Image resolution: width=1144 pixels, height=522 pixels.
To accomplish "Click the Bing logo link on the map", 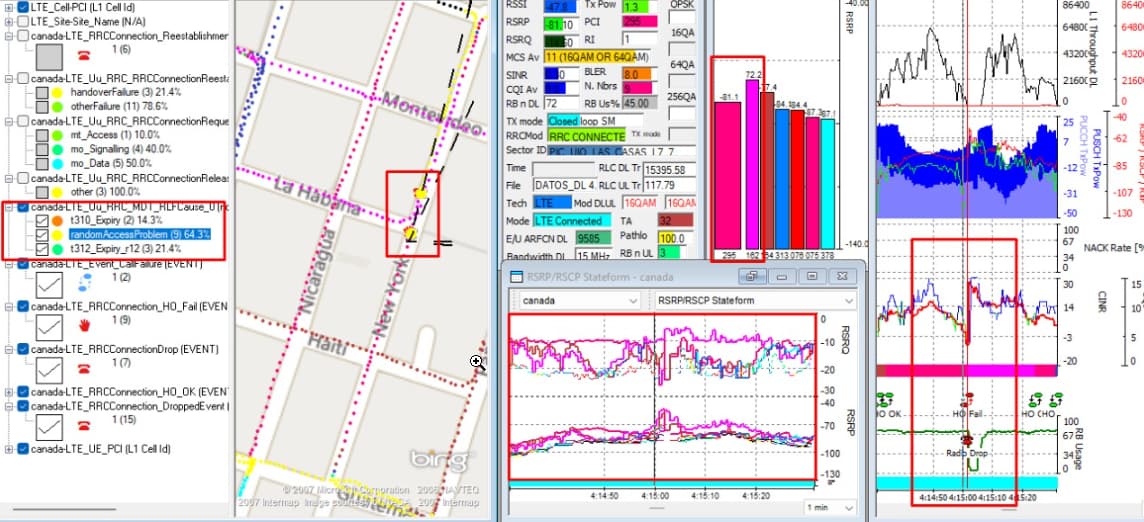I will click(437, 460).
